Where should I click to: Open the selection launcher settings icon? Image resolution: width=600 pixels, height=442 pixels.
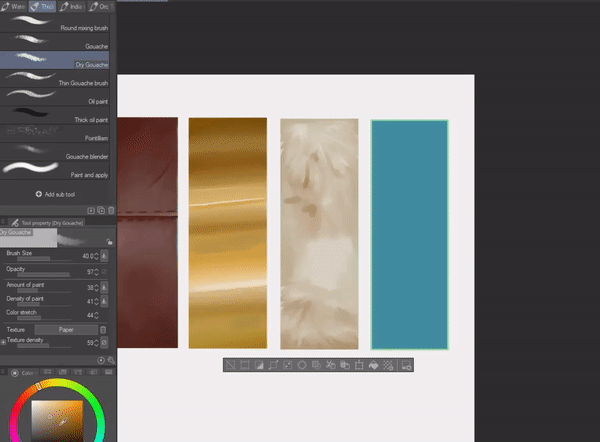pyautogui.click(x=406, y=365)
